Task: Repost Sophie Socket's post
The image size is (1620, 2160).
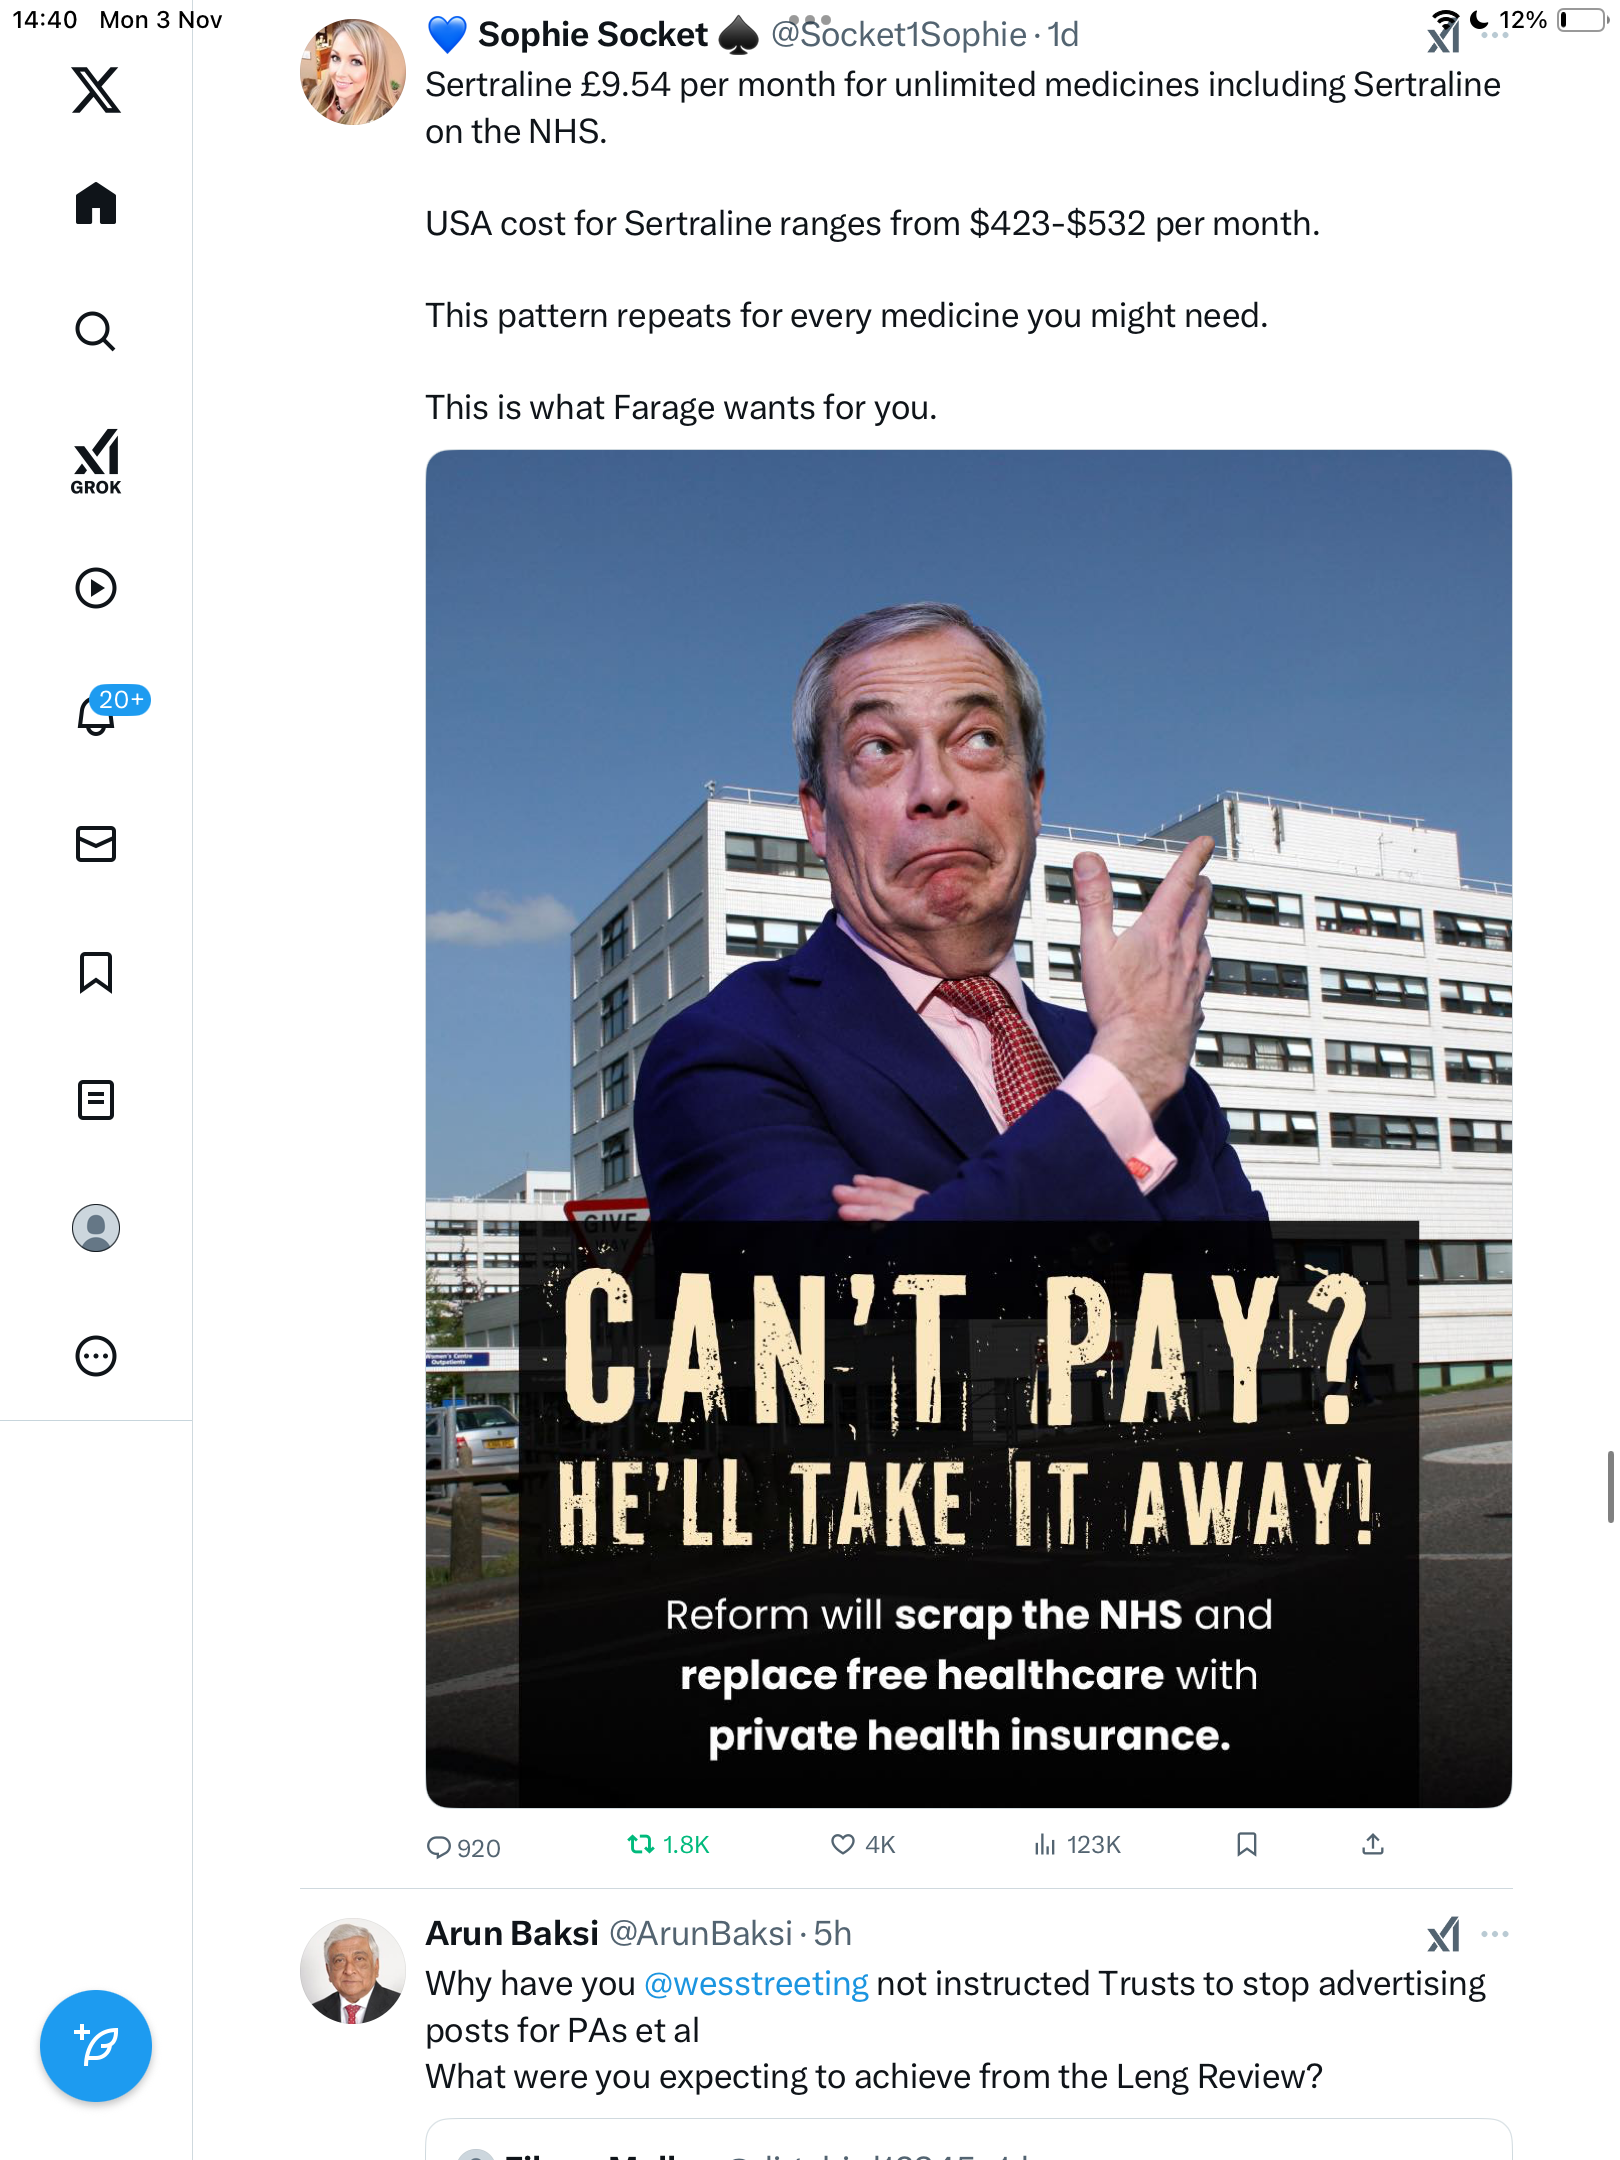Action: click(x=668, y=1845)
